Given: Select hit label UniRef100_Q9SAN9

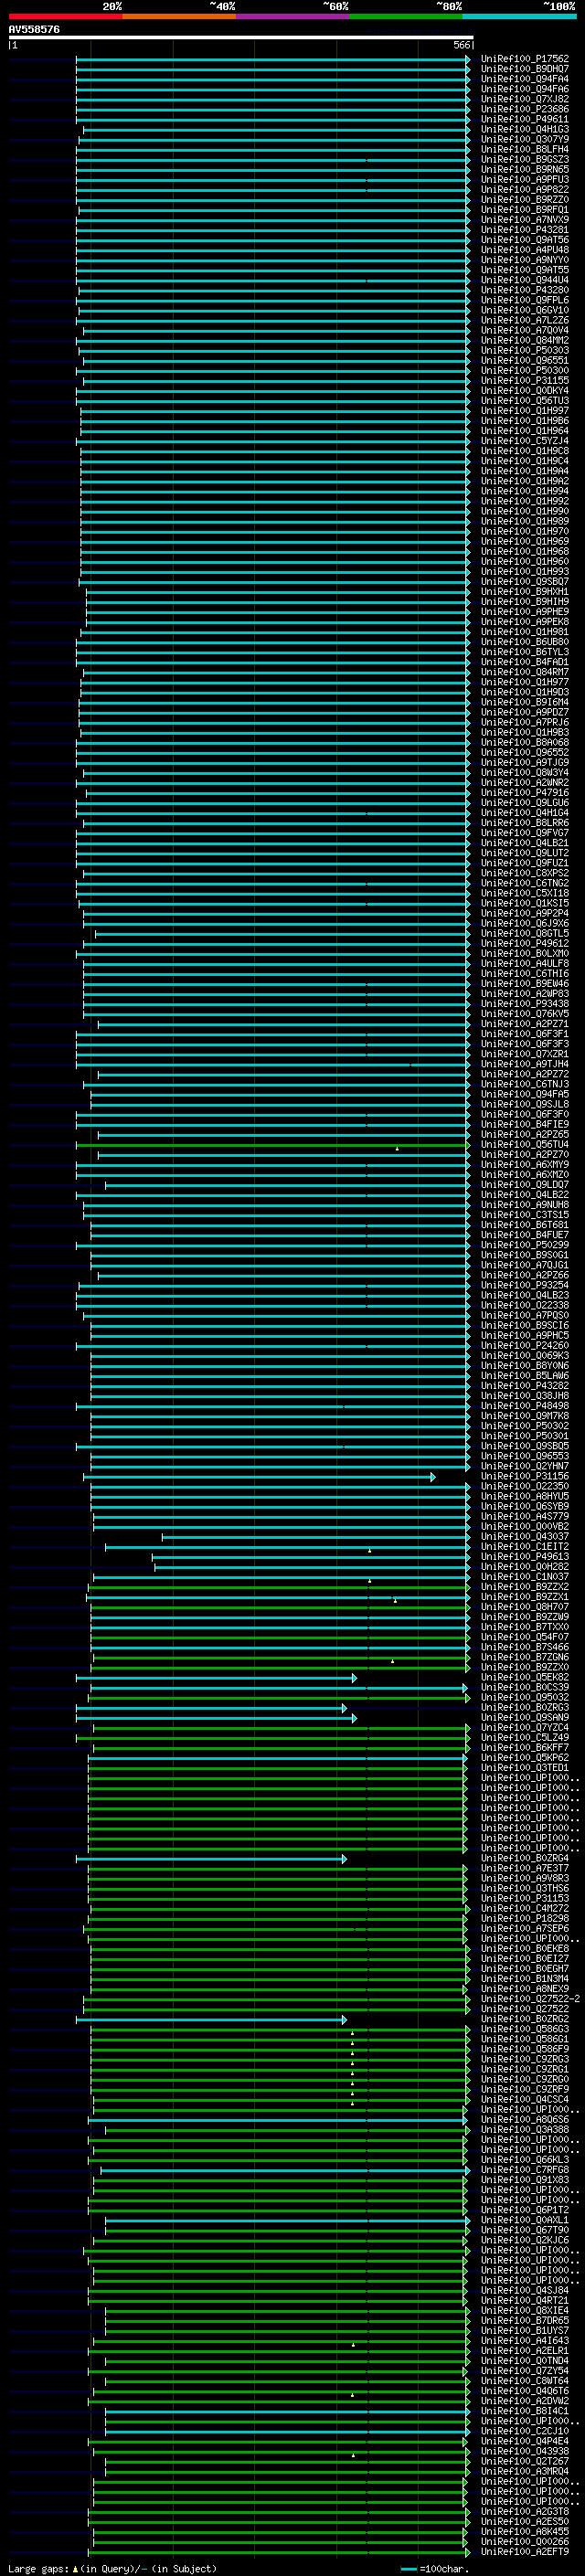Looking at the screenshot, I should pos(524,1718).
